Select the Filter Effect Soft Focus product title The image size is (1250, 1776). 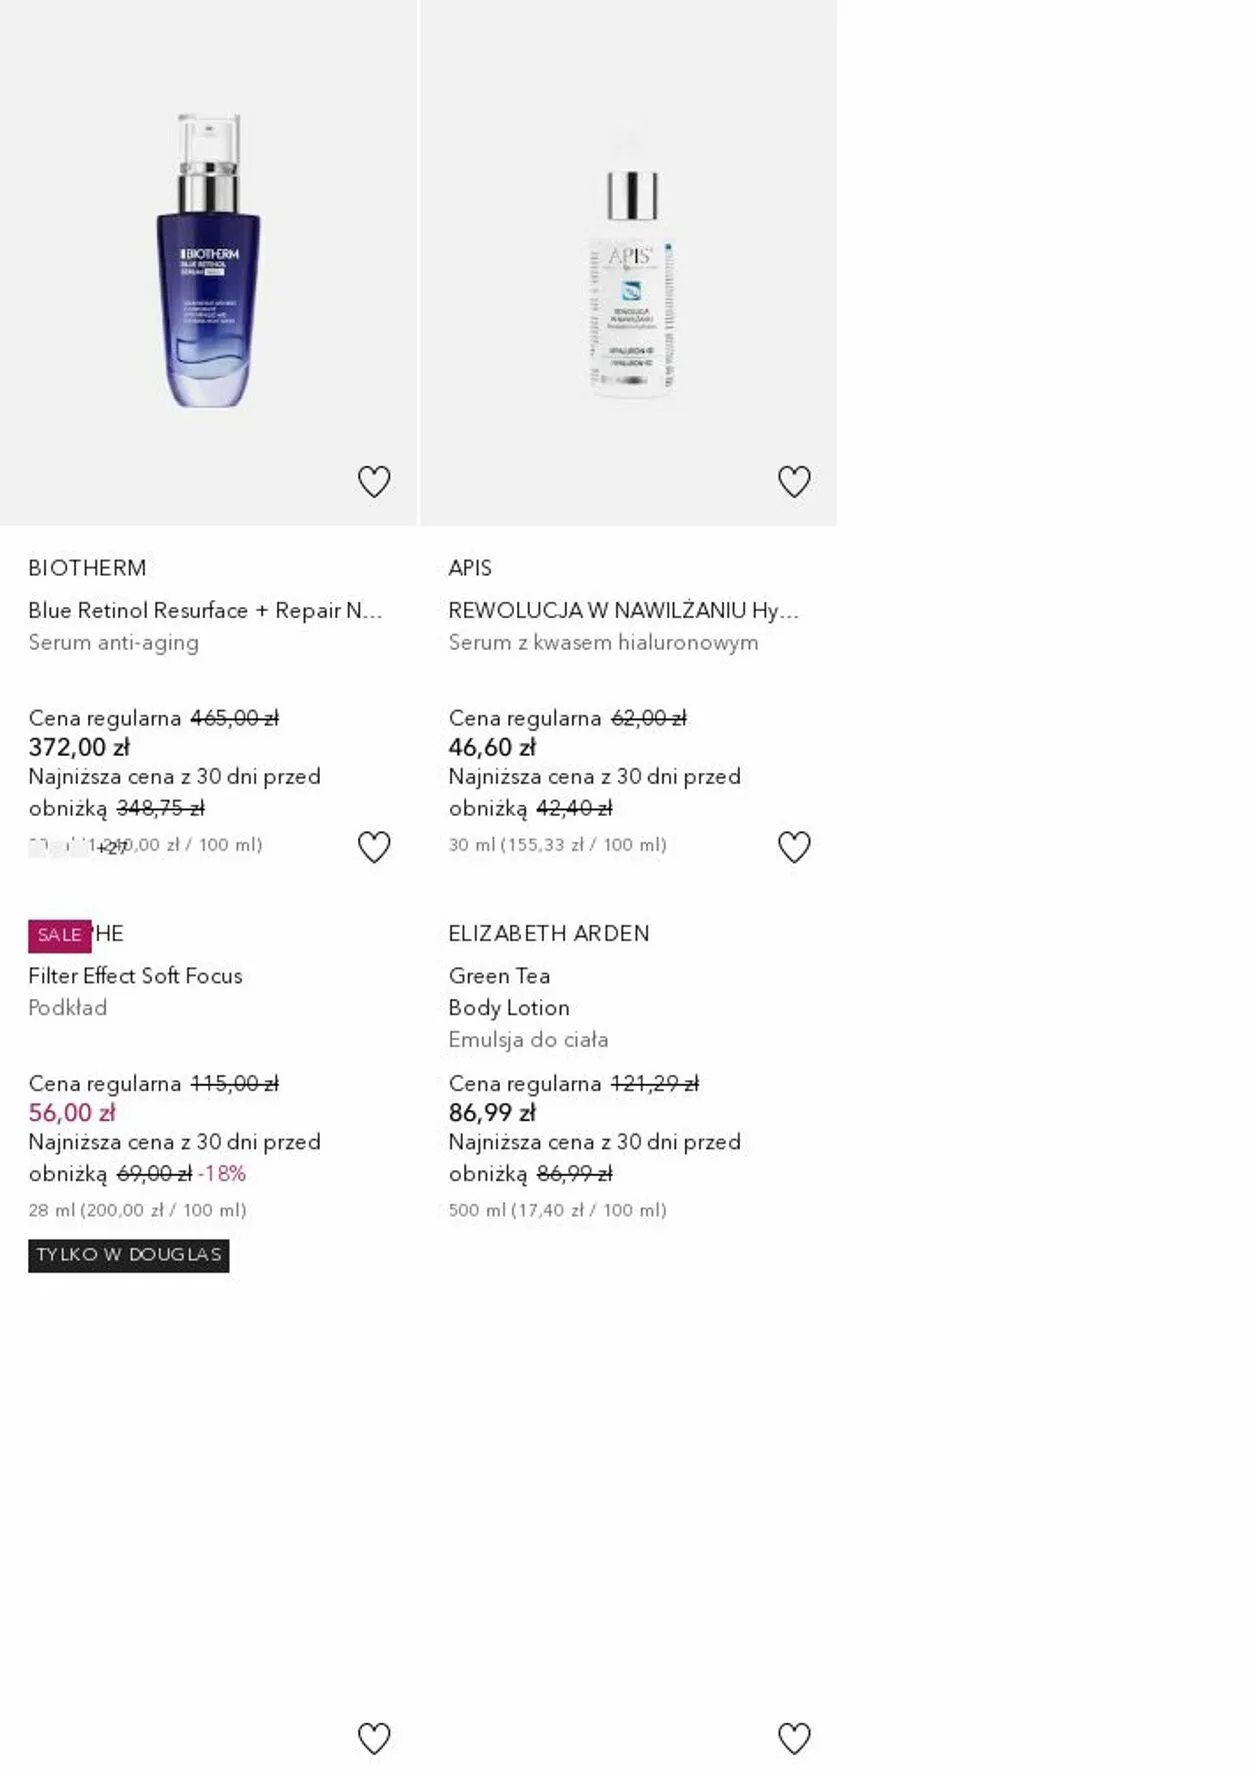tap(135, 975)
